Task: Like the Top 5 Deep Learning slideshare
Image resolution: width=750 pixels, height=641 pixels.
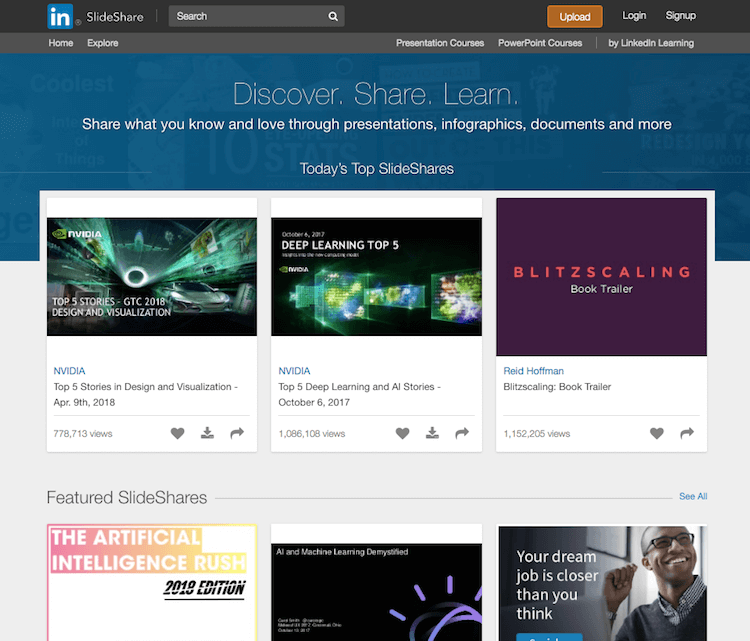Action: (x=403, y=433)
